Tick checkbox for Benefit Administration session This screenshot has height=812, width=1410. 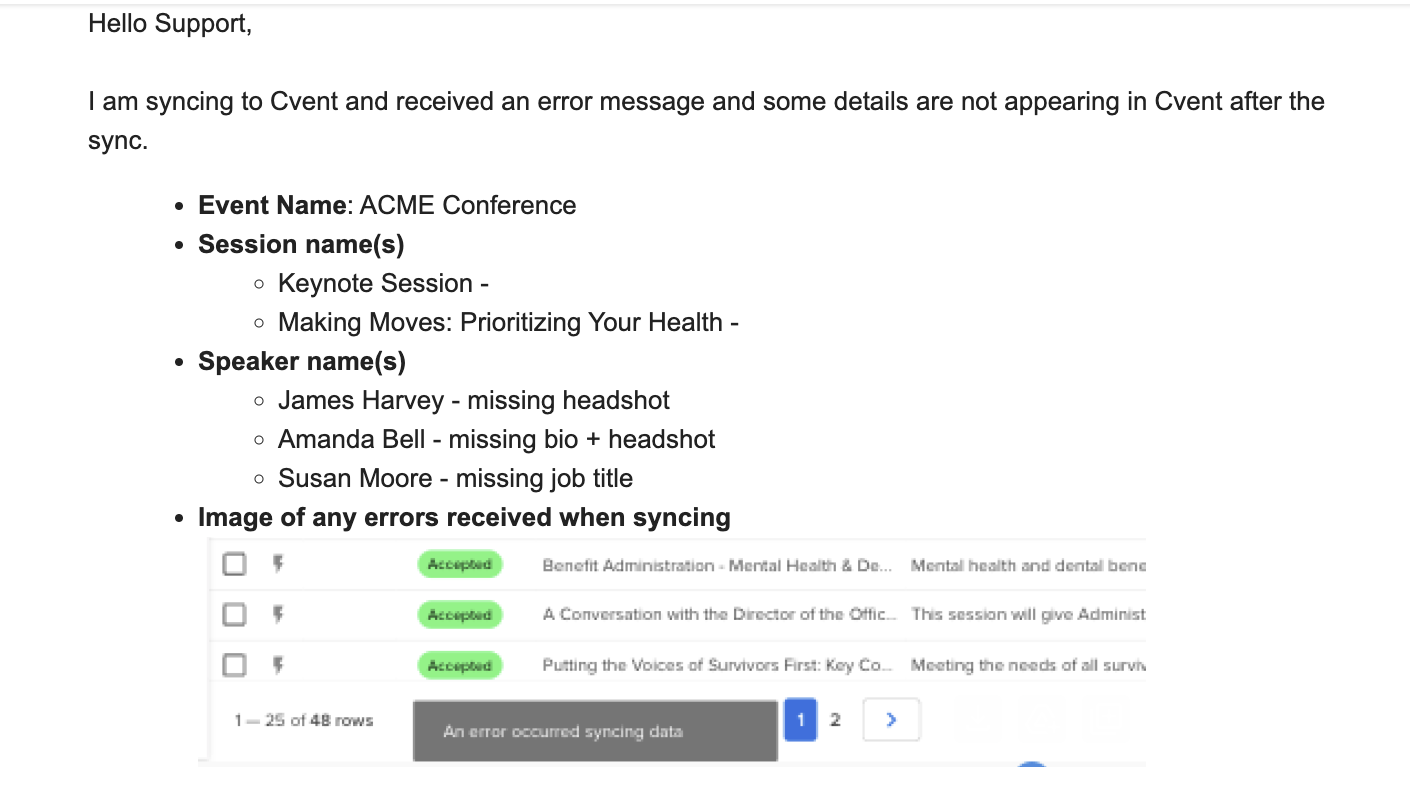pyautogui.click(x=234, y=565)
